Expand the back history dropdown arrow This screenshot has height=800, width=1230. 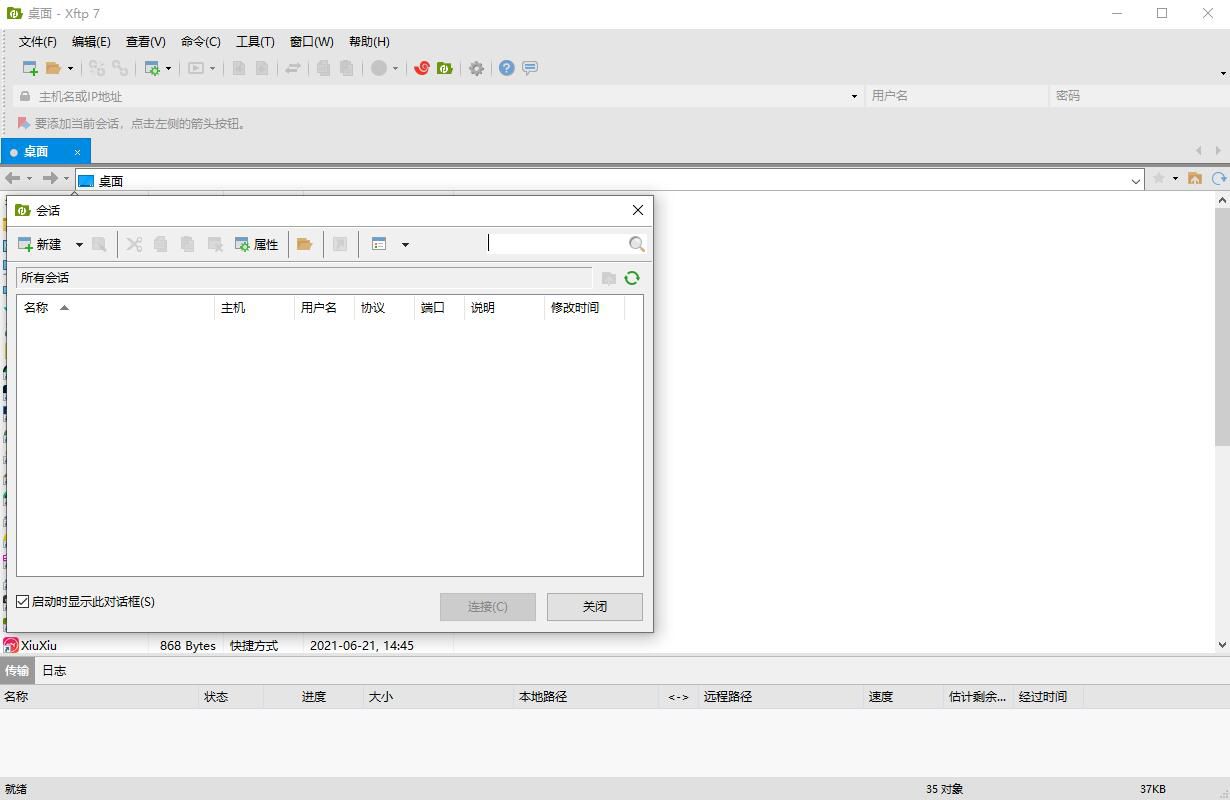[29, 178]
